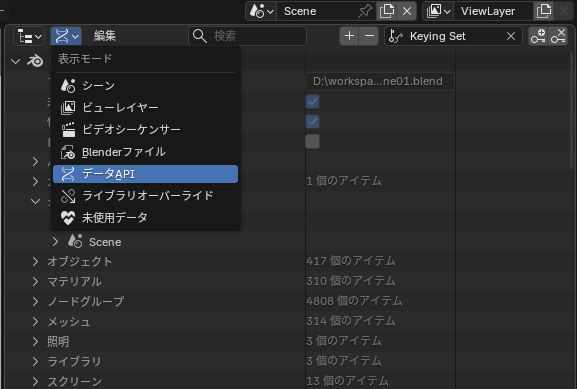Click the Keying Set selector field
This screenshot has height=389, width=577.
click(445, 36)
